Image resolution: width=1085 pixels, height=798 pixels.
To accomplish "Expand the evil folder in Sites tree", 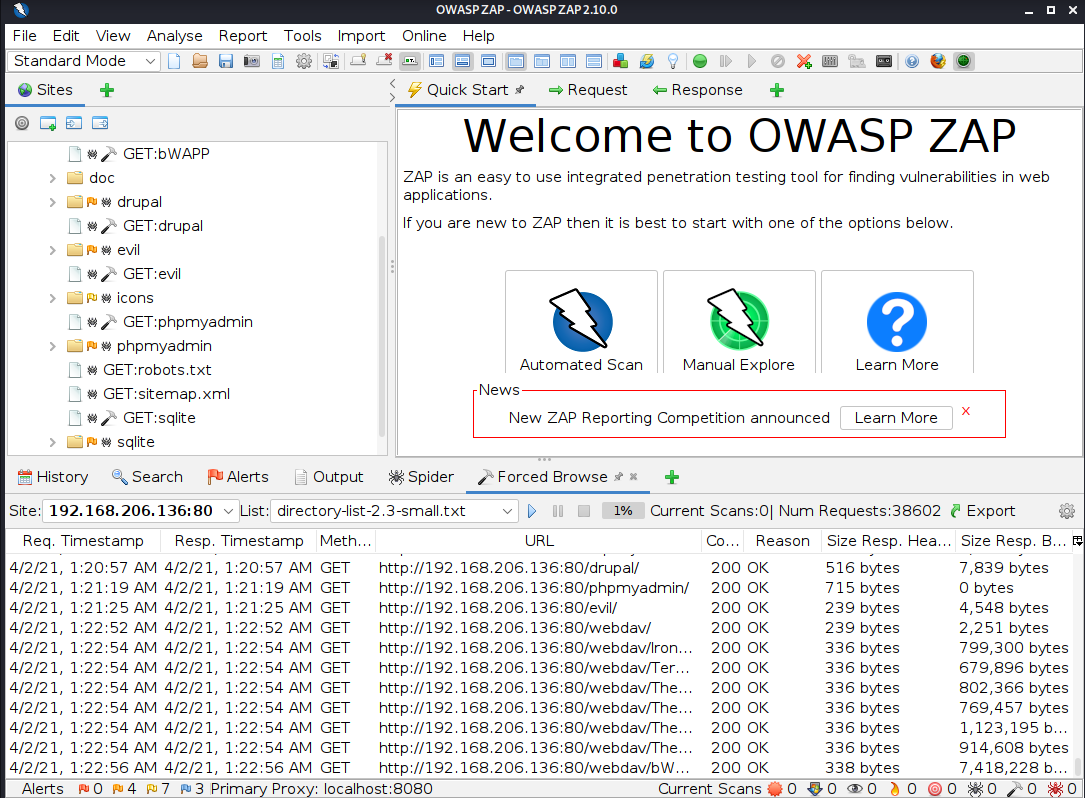I will point(53,250).
